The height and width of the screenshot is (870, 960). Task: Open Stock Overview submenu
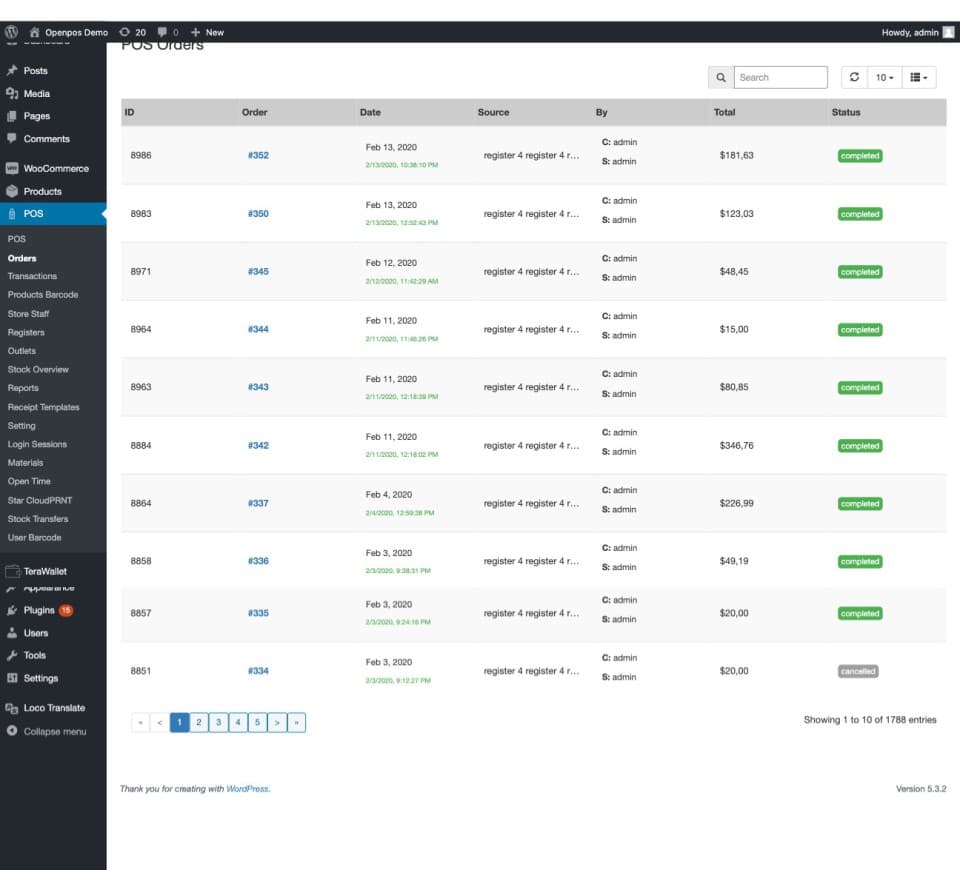pos(38,369)
